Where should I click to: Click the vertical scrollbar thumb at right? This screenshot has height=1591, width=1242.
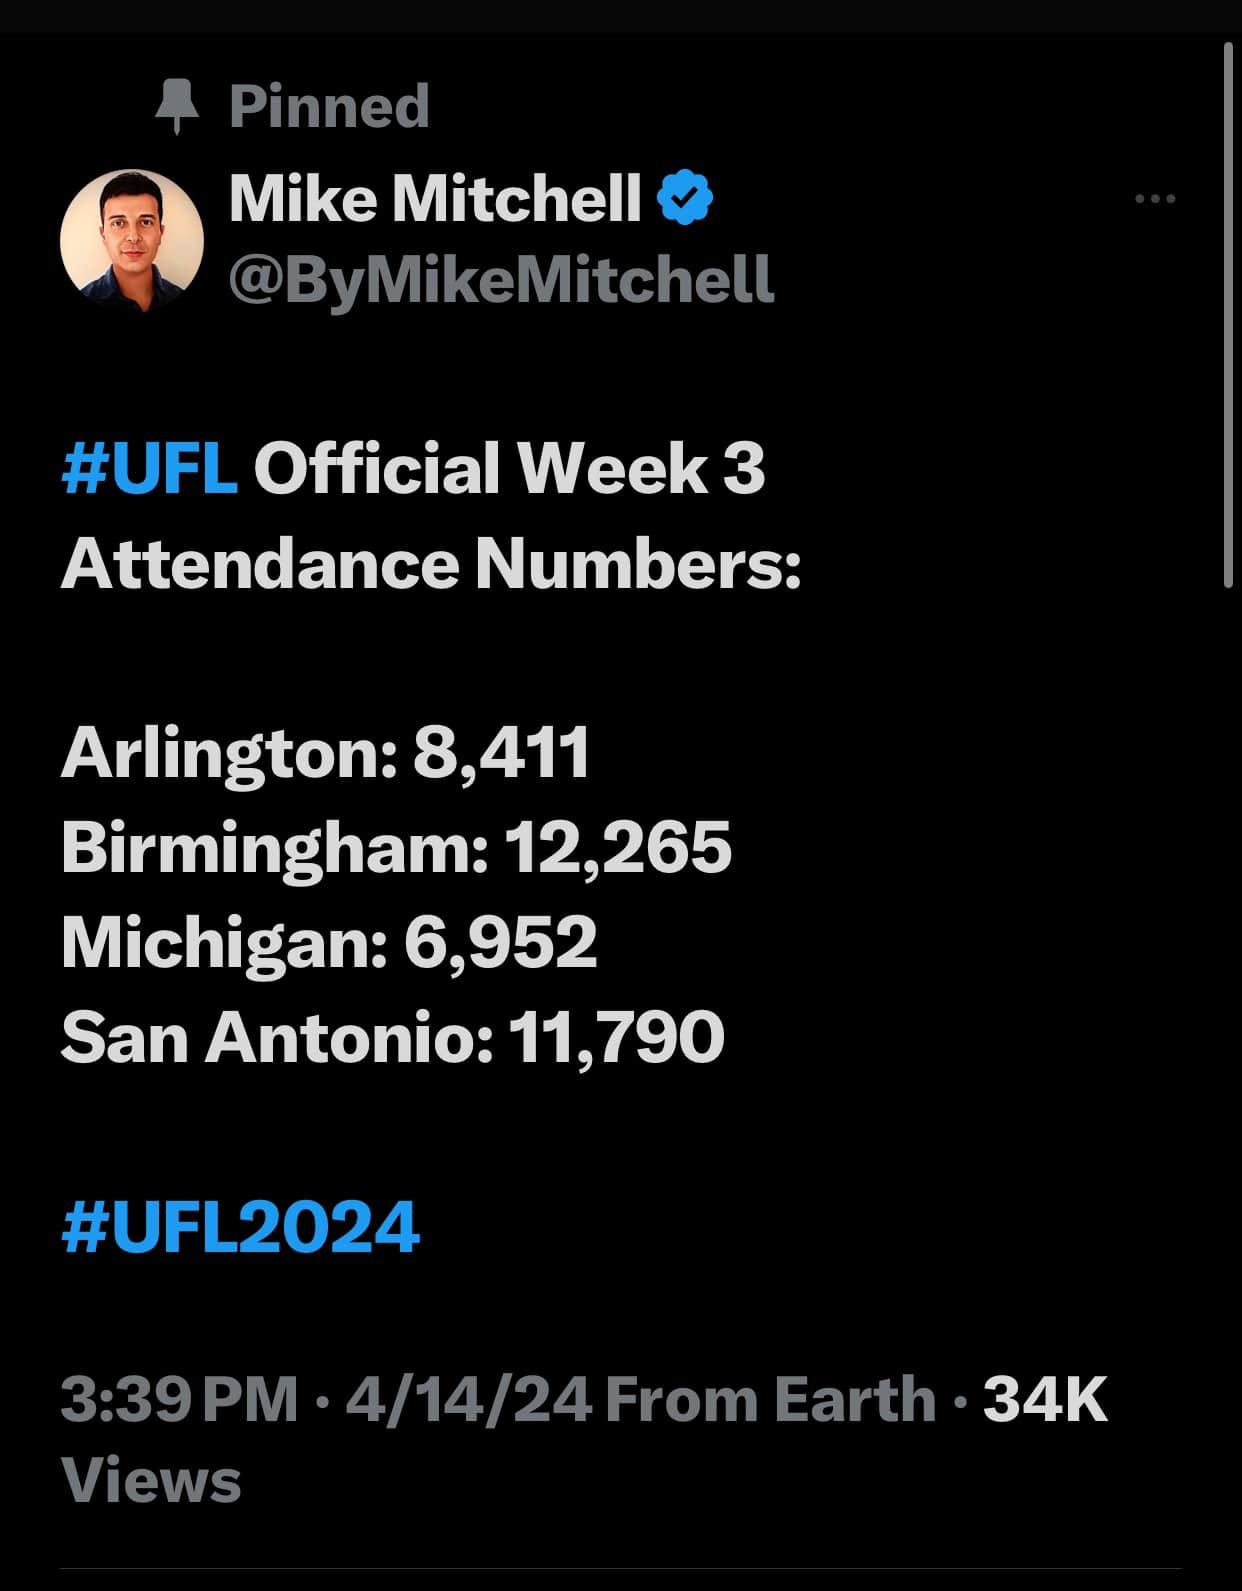click(x=1228, y=314)
